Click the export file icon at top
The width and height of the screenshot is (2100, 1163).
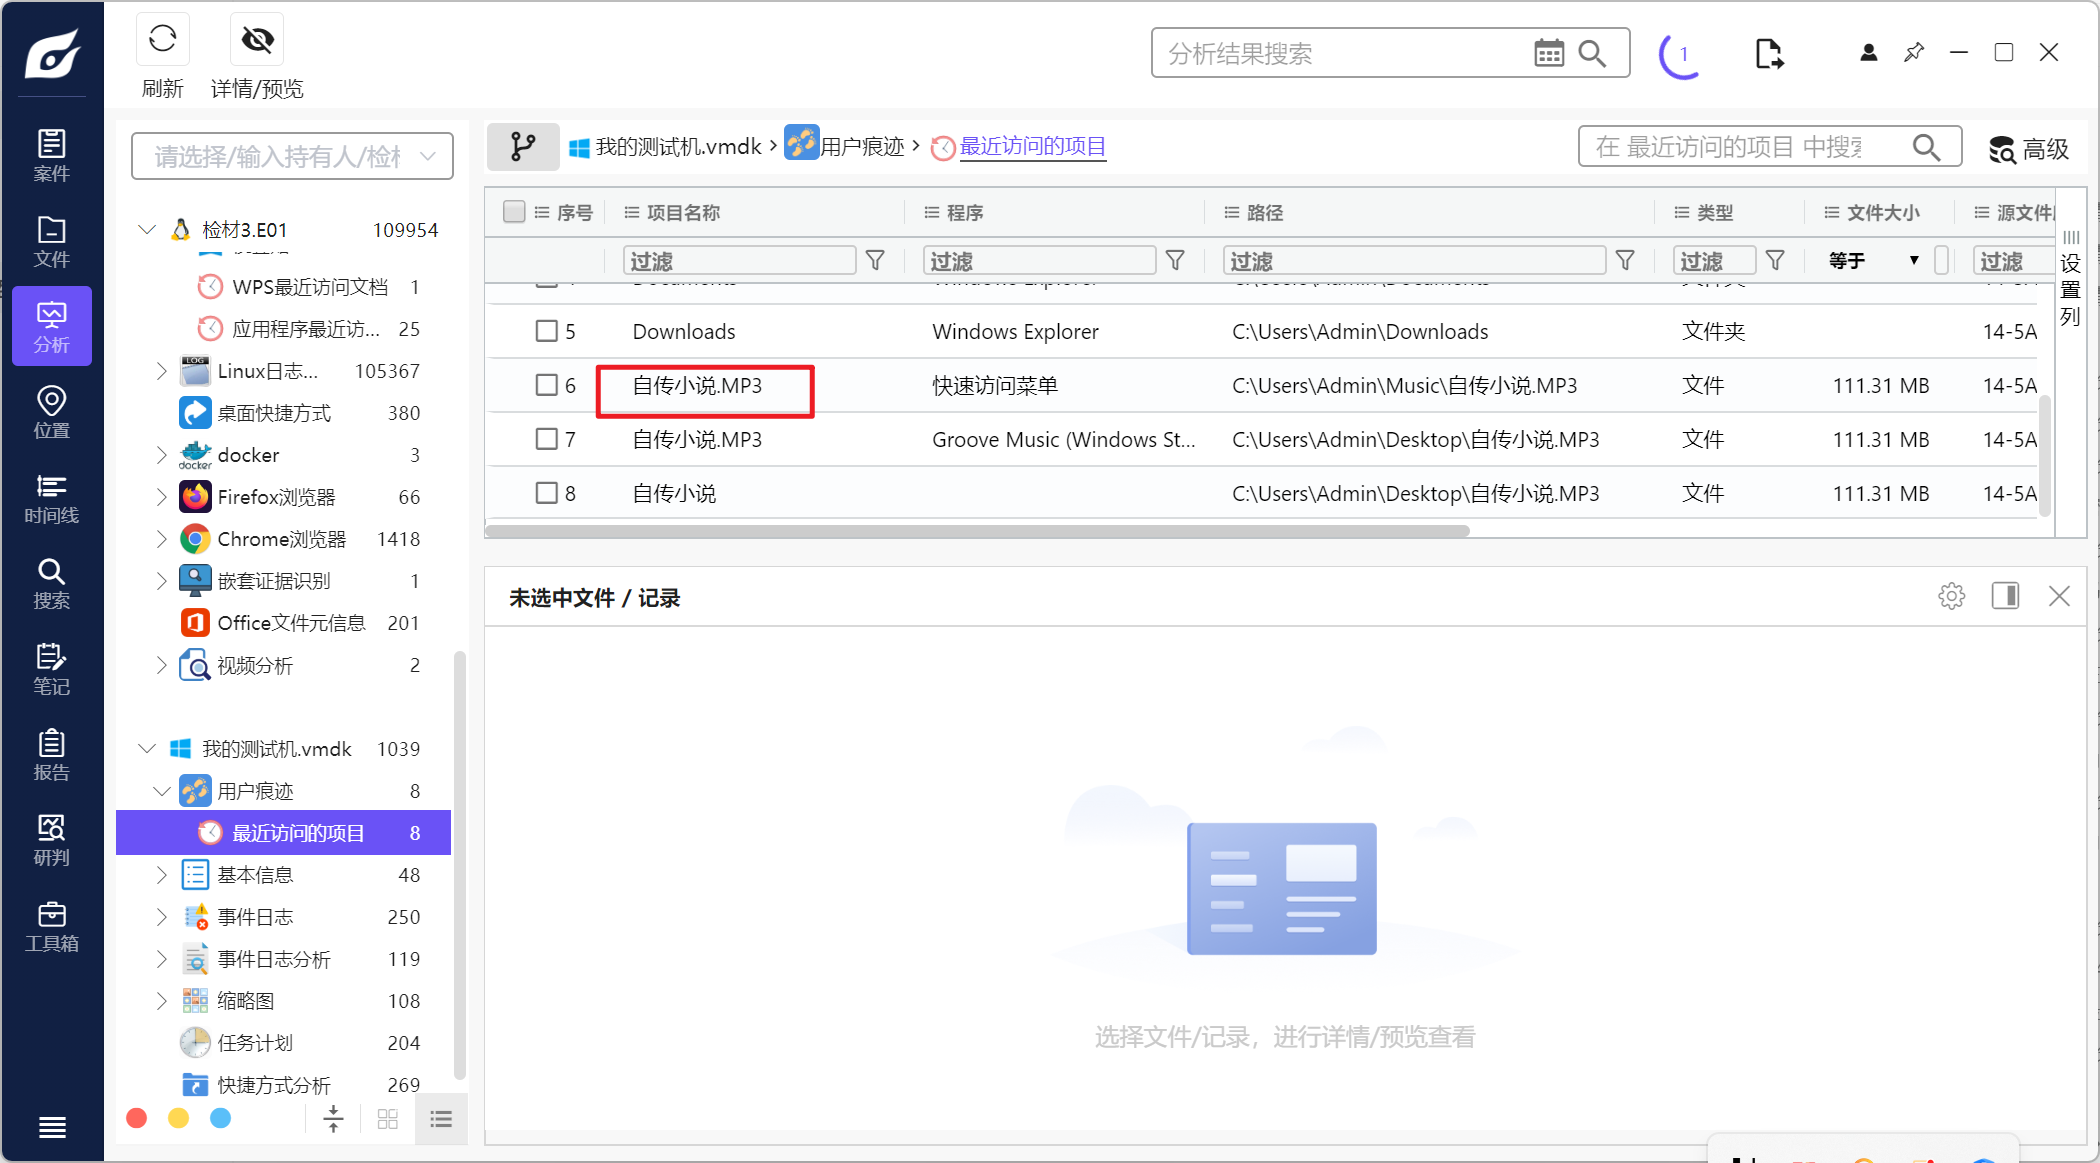pos(1768,53)
